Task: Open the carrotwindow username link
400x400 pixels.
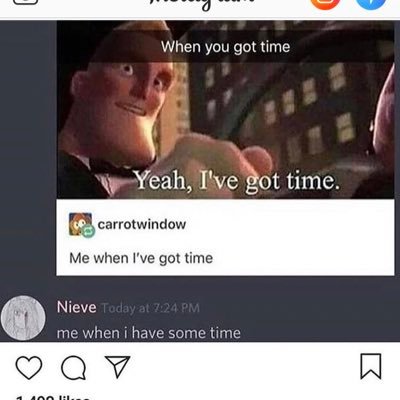Action: [142, 224]
